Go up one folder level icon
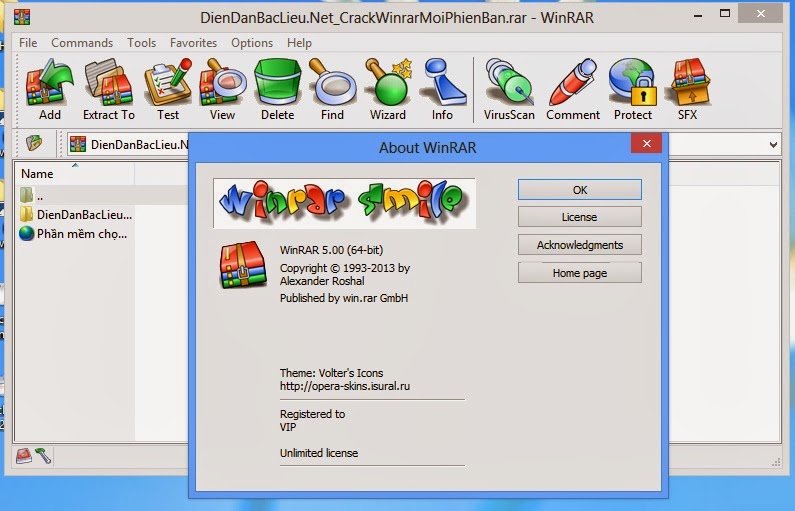The image size is (795, 511). point(33,144)
